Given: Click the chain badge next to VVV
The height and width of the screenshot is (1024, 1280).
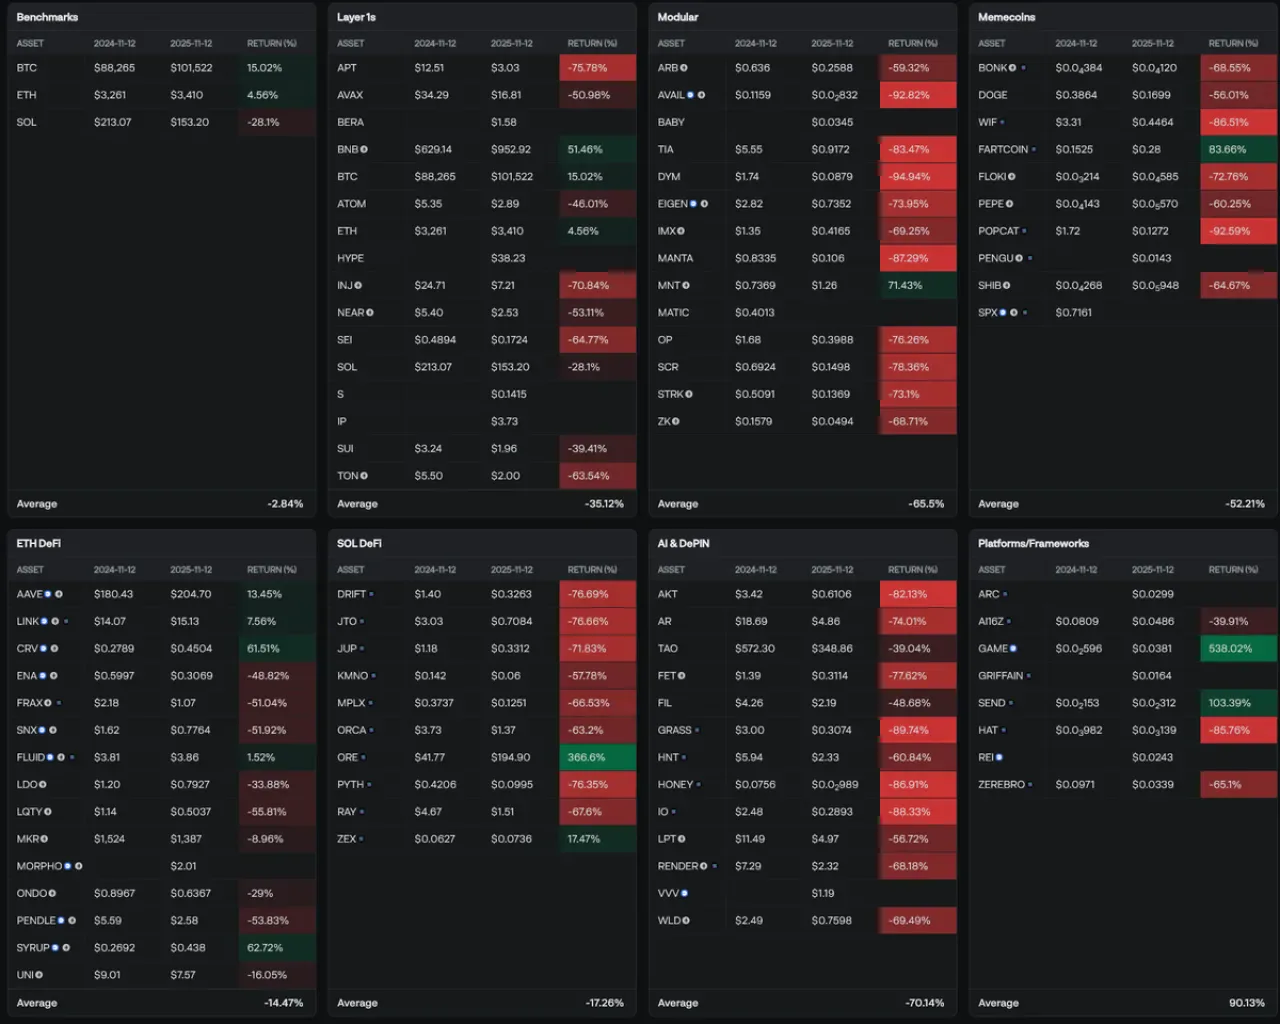Looking at the screenshot, I should coord(684,894).
